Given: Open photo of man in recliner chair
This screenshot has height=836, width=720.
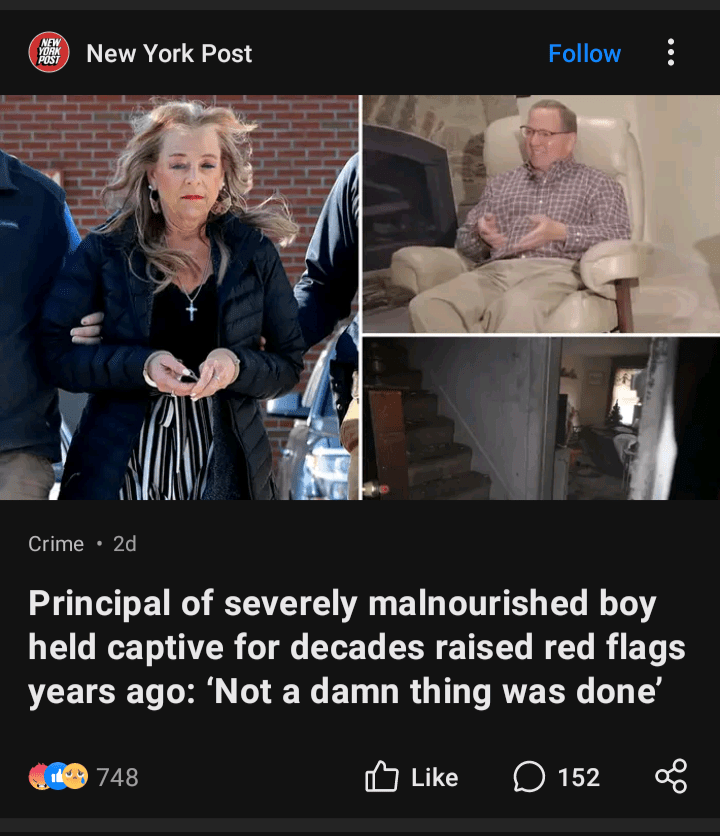Looking at the screenshot, I should pyautogui.click(x=541, y=214).
